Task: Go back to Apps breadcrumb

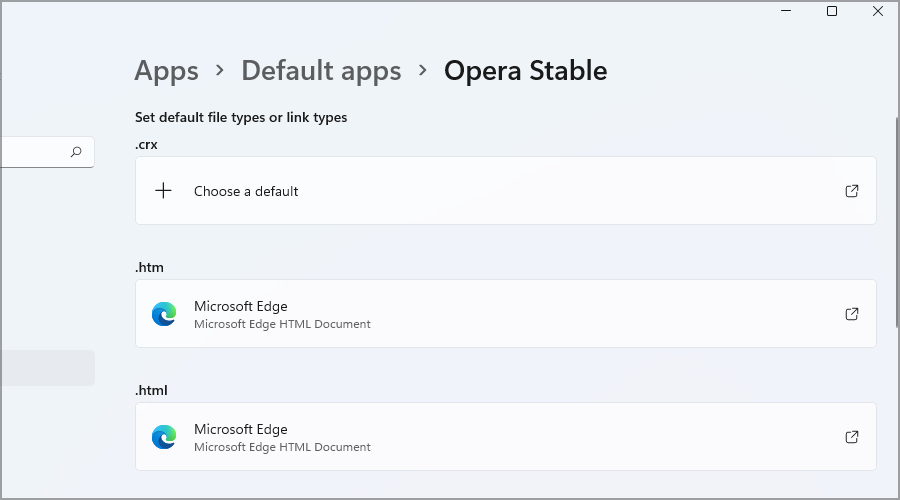Action: click(x=166, y=71)
